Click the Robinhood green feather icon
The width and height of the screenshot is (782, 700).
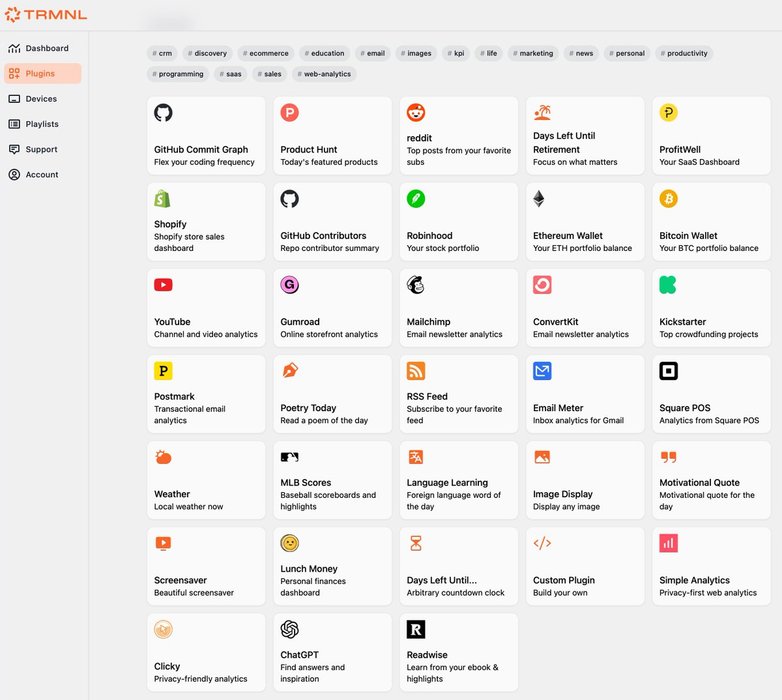(x=416, y=199)
